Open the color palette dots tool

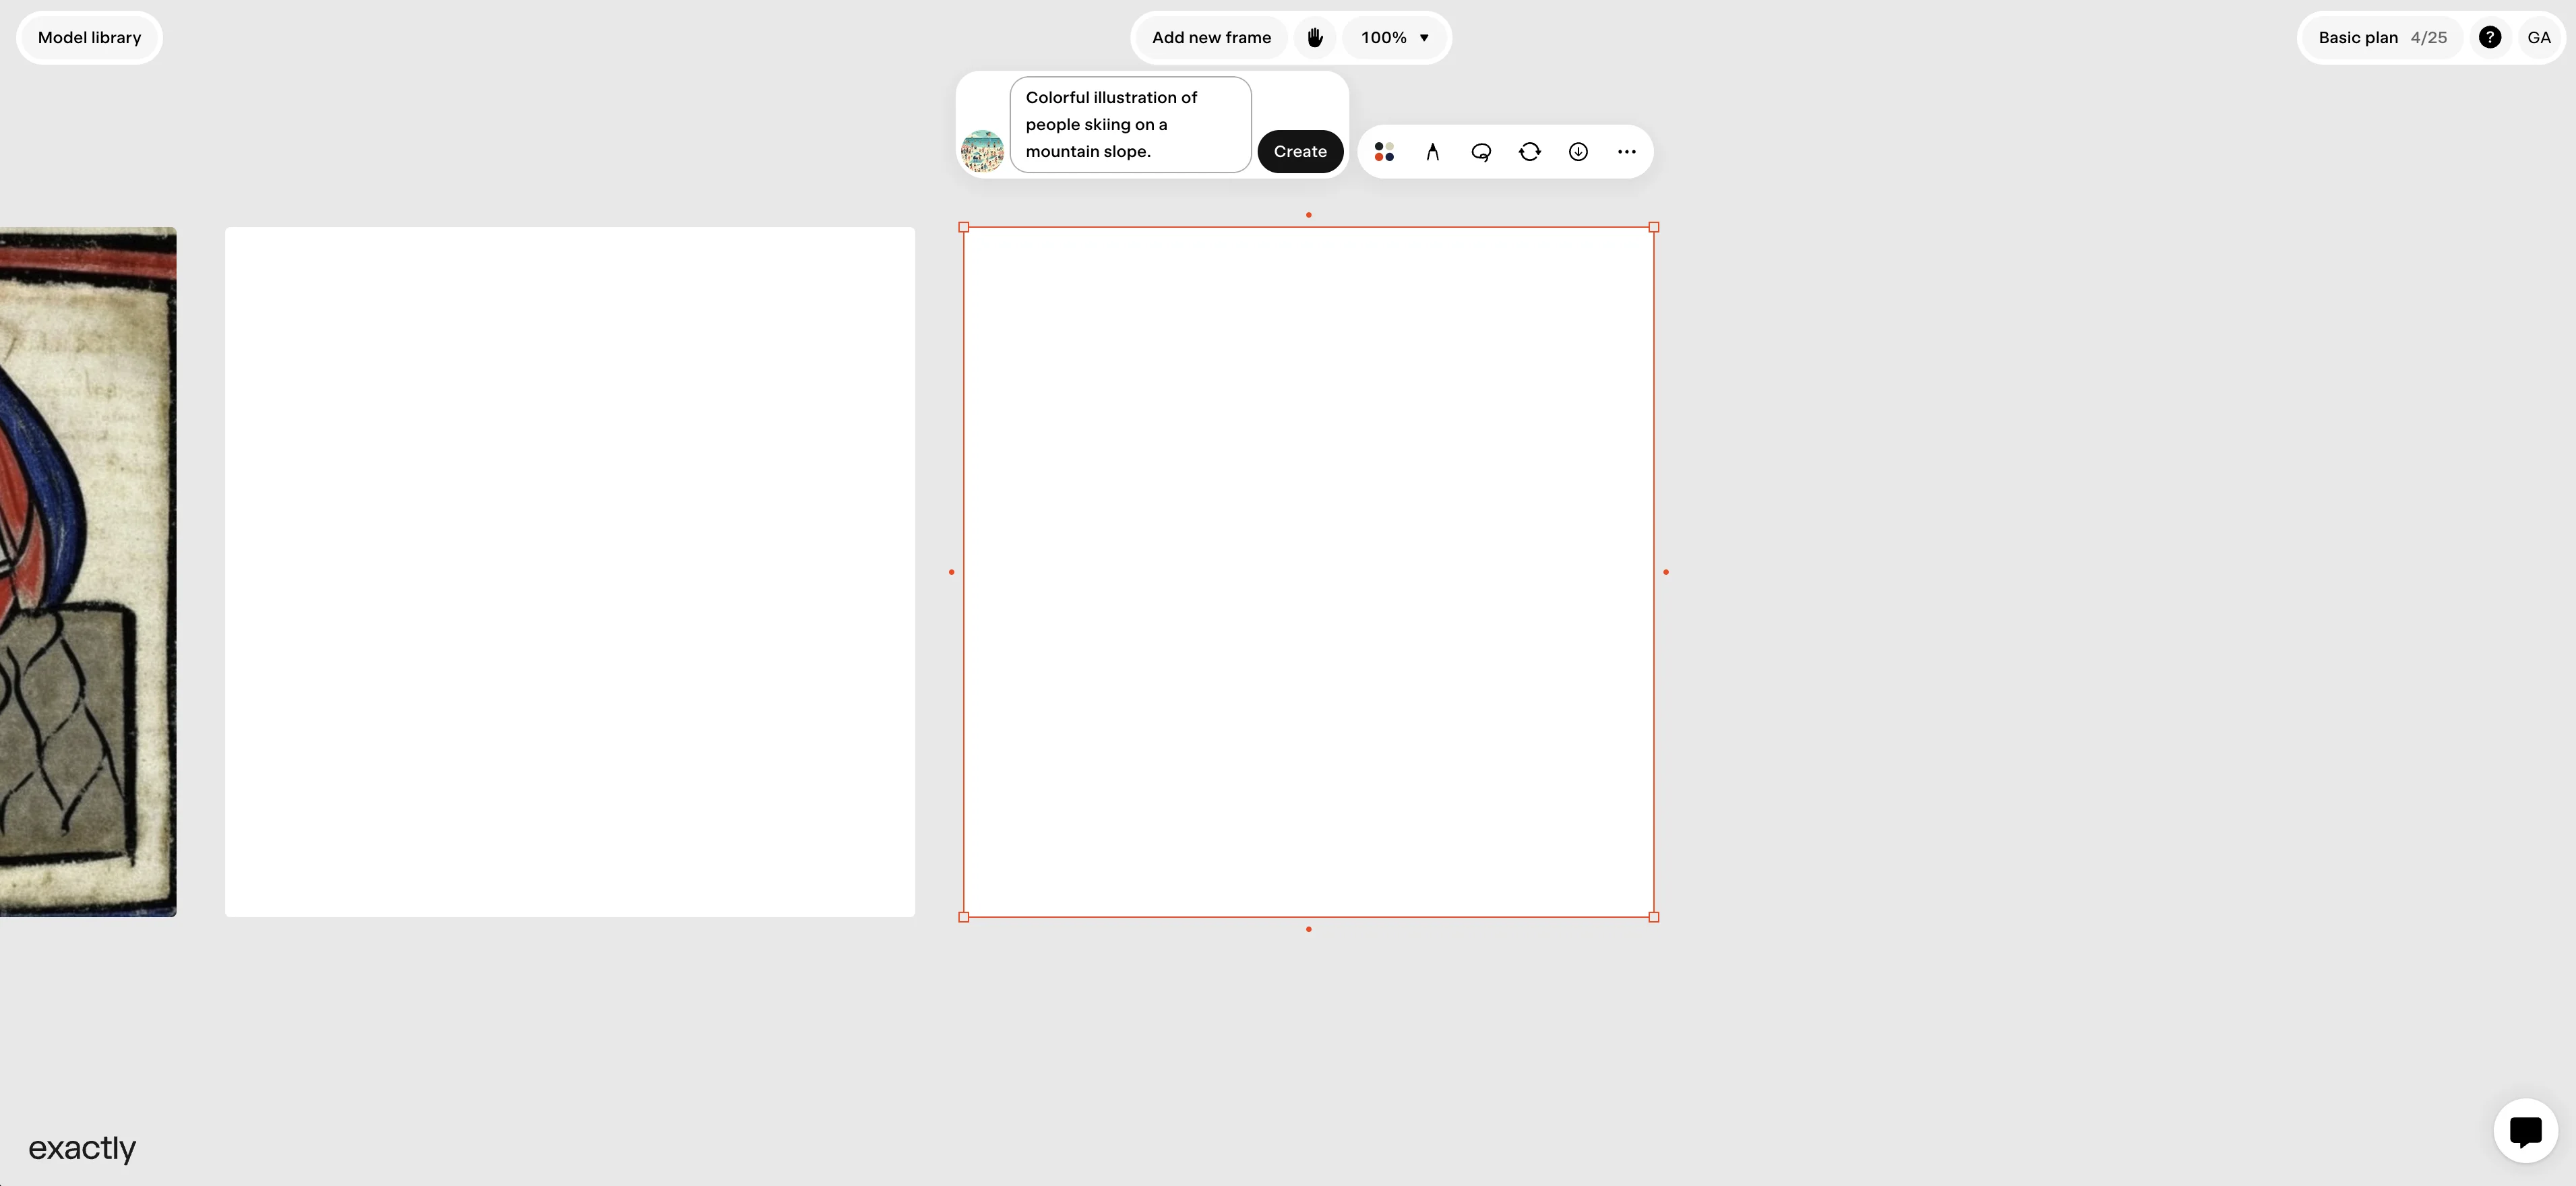coord(1384,152)
